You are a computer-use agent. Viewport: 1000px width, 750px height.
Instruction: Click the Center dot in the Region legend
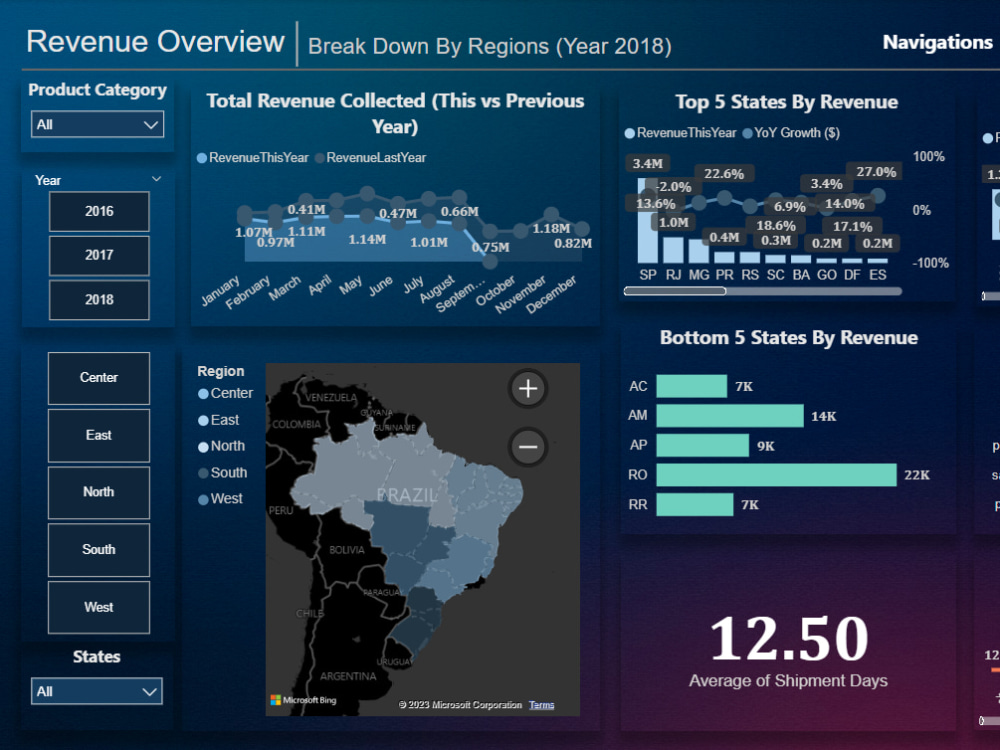point(202,394)
